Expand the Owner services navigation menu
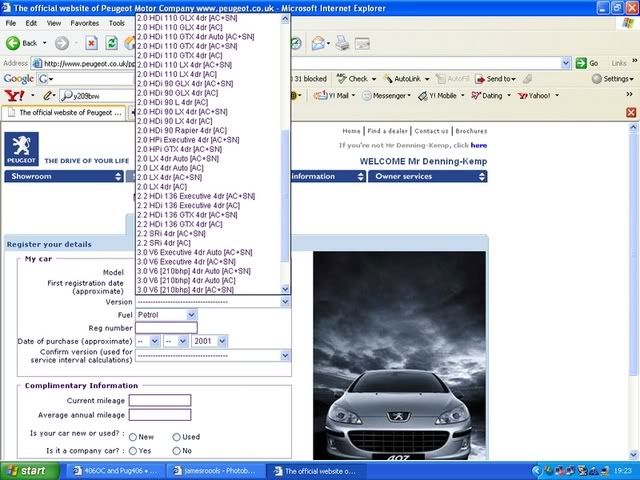 pos(428,176)
